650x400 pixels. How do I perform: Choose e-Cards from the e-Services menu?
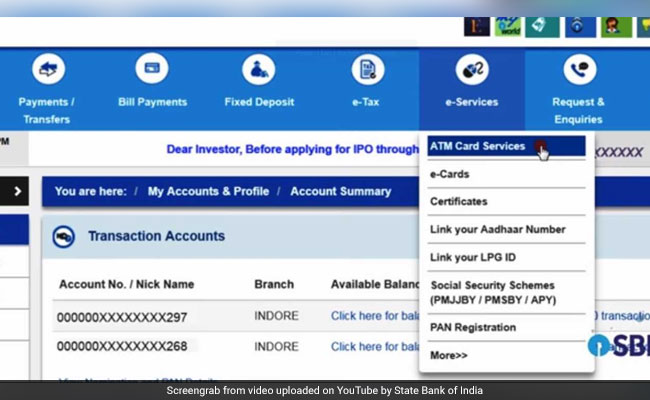449,174
